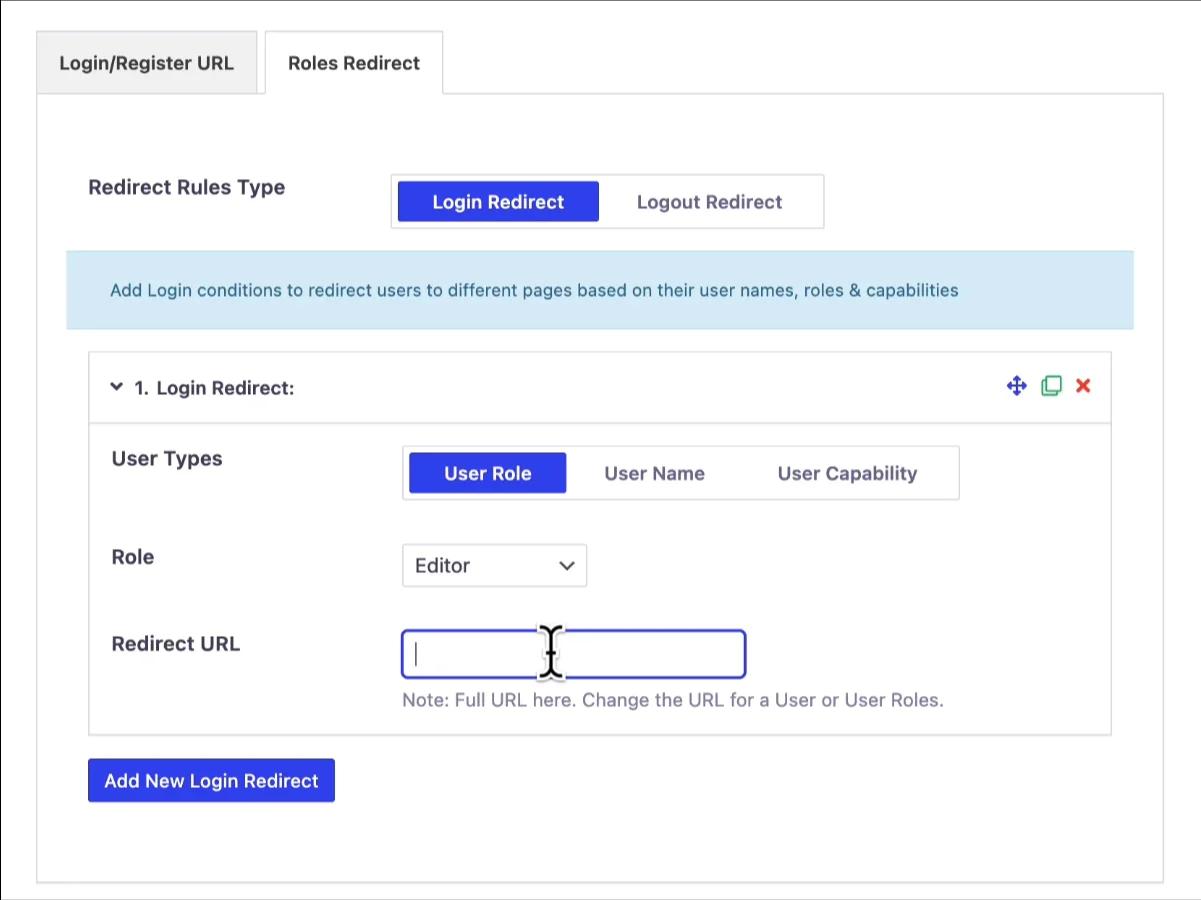Screen dimensions: 1201x900
Task: Click the blue 'Add Login conditions' info notice
Action: click(x=600, y=290)
